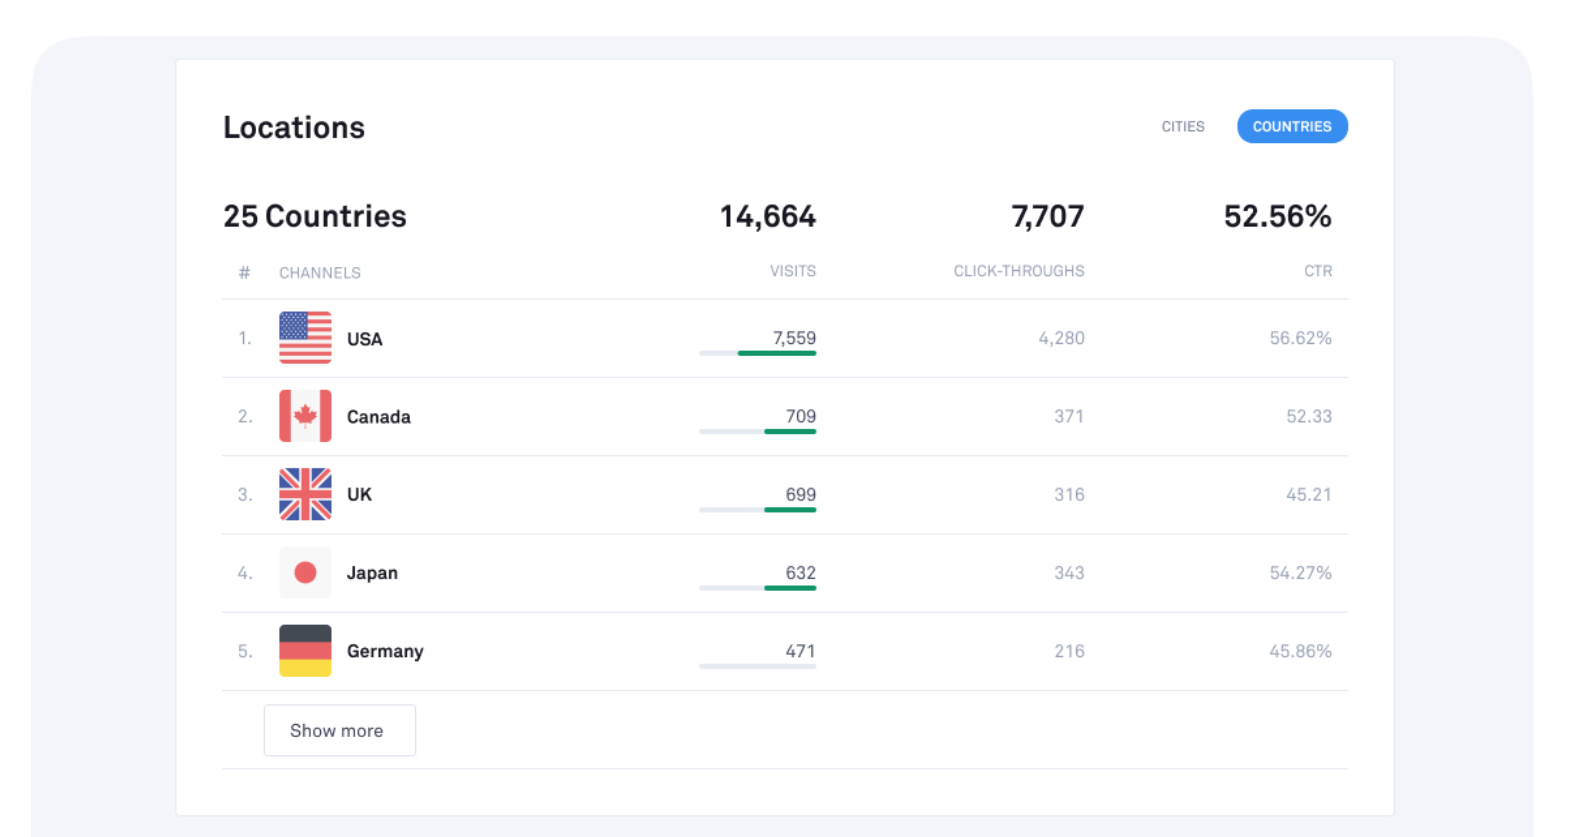Image resolution: width=1569 pixels, height=837 pixels.
Task: Click Canada visits value 709
Action: [x=801, y=416]
